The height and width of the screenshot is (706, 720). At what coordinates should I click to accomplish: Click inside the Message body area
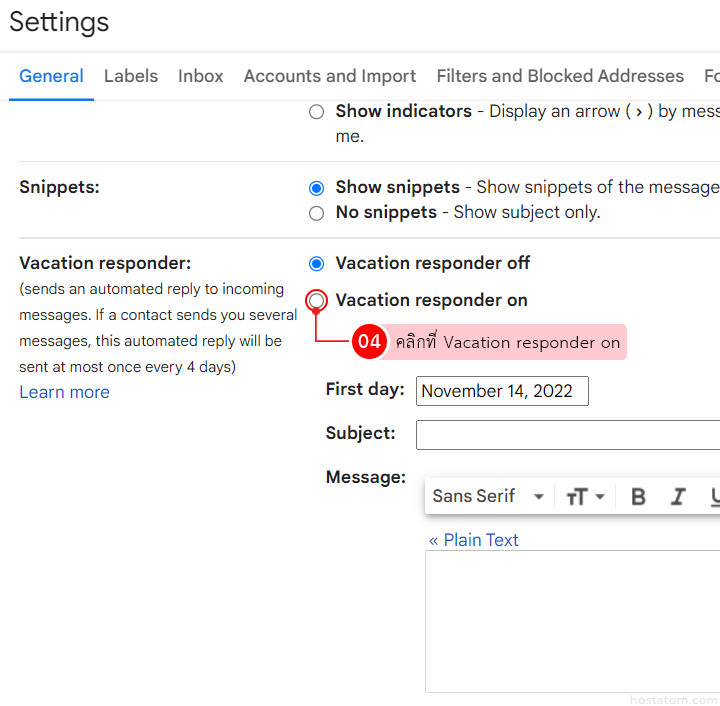572,620
